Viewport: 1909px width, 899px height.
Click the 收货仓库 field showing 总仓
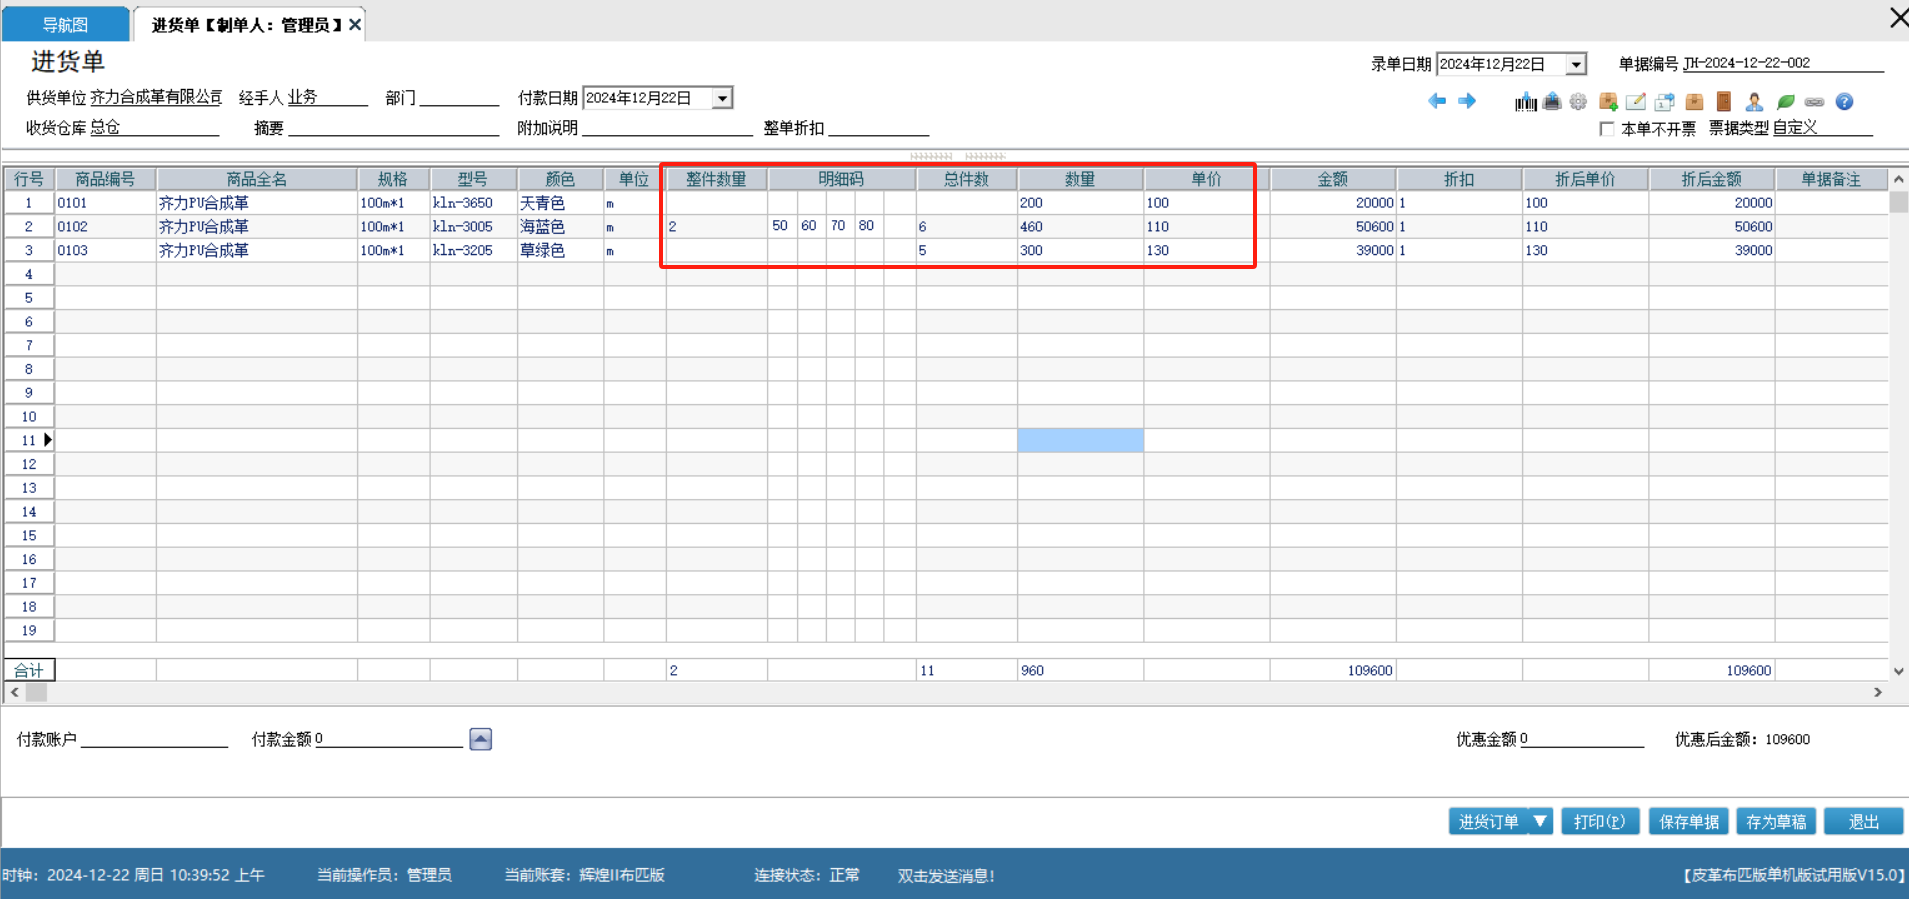point(154,128)
